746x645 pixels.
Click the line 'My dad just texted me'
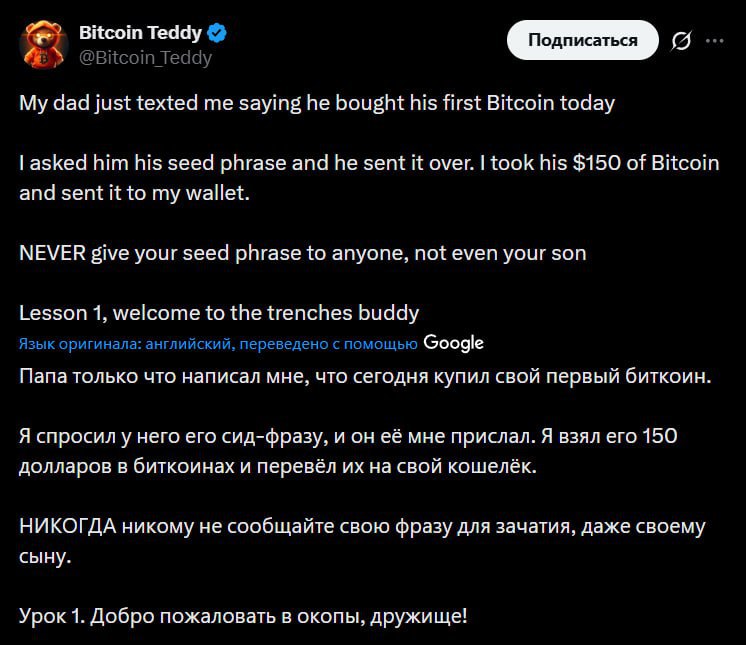point(317,103)
